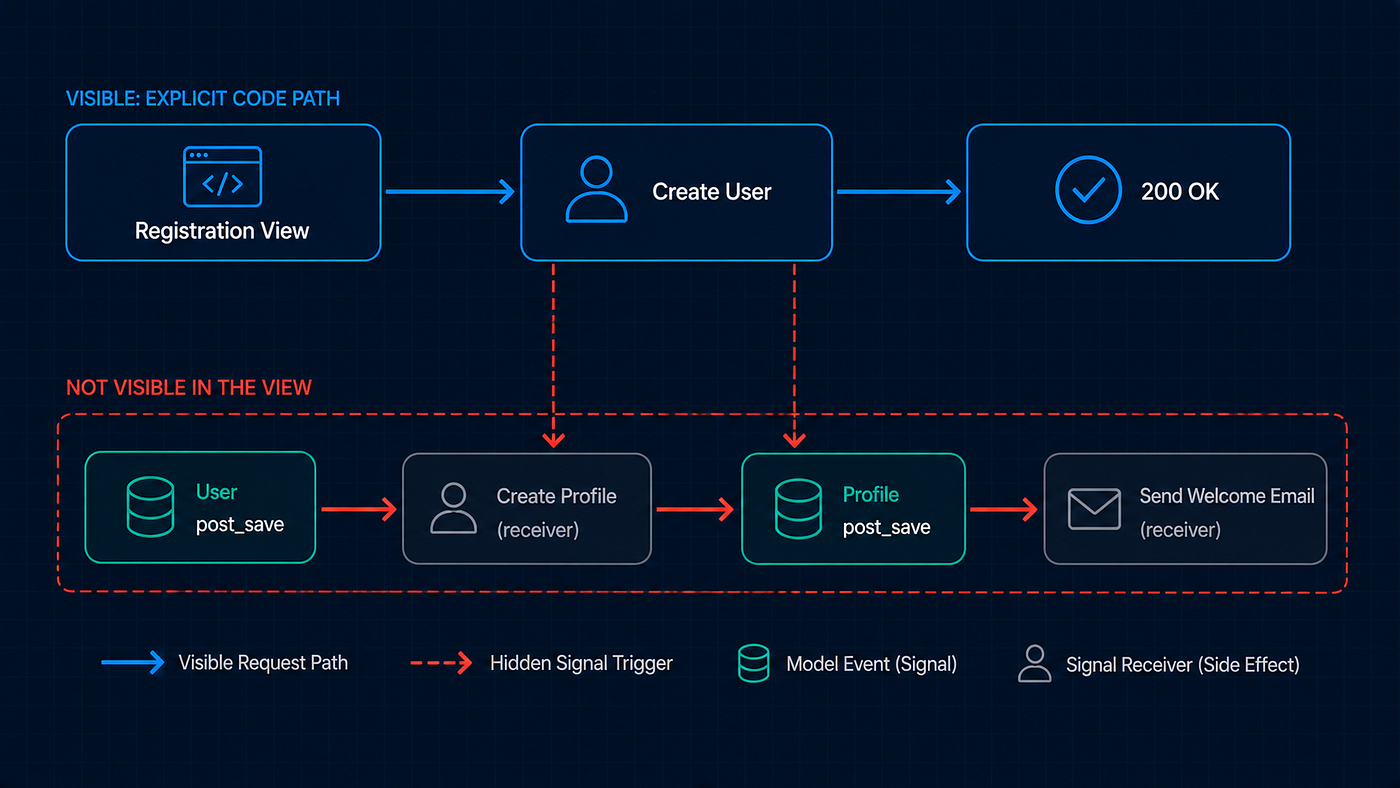Click the 'Hidden Signal Trigger' legend text
This screenshot has height=788, width=1400.
[581, 663]
